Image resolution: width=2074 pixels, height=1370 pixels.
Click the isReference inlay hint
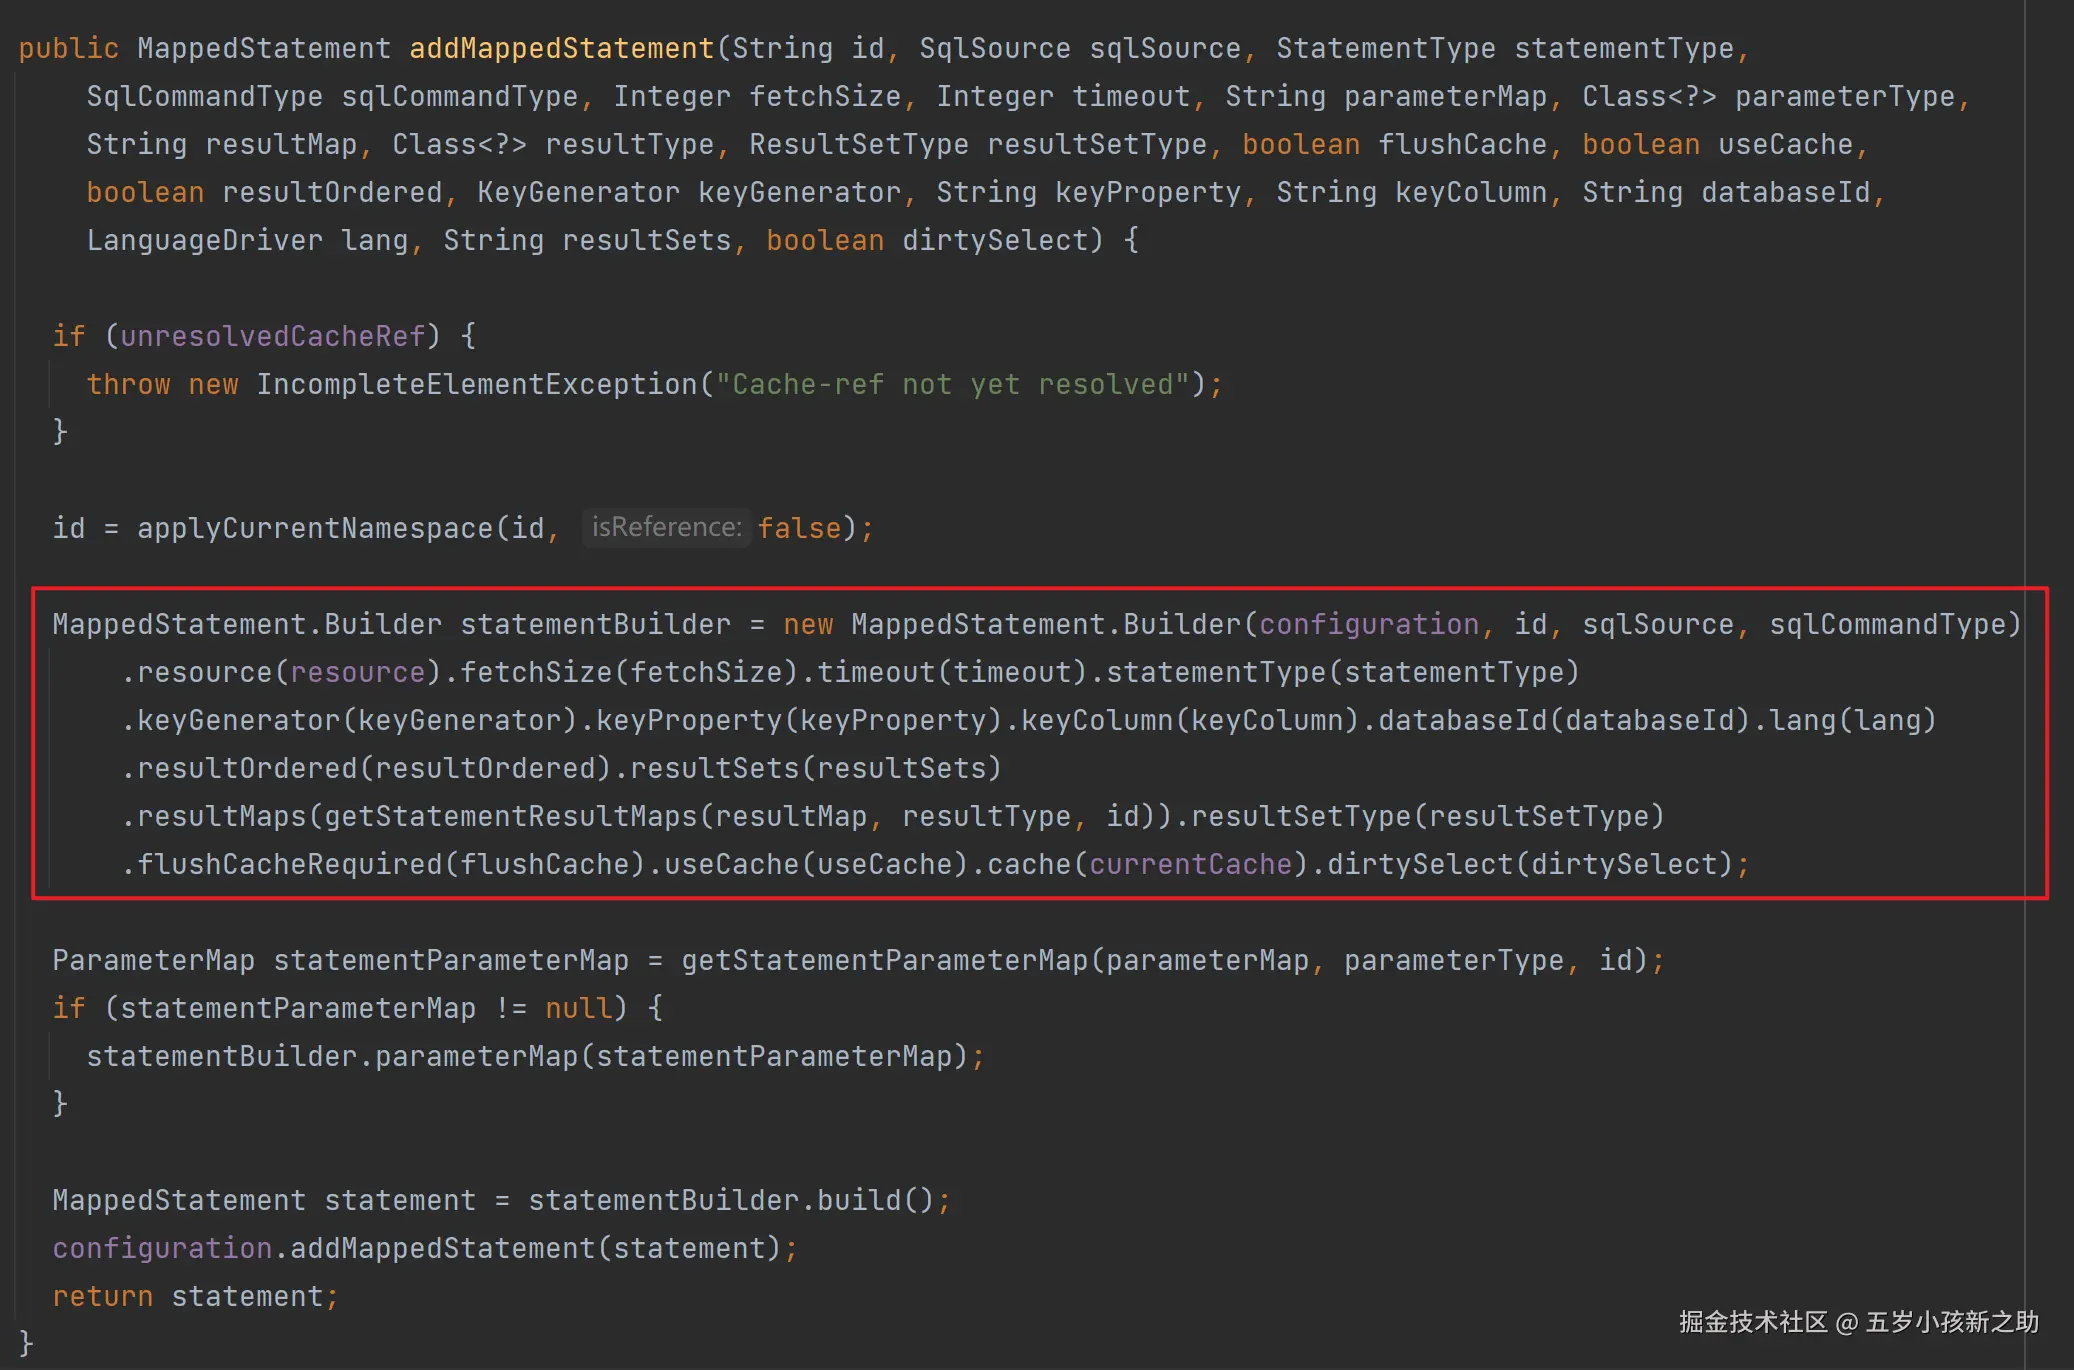(666, 527)
